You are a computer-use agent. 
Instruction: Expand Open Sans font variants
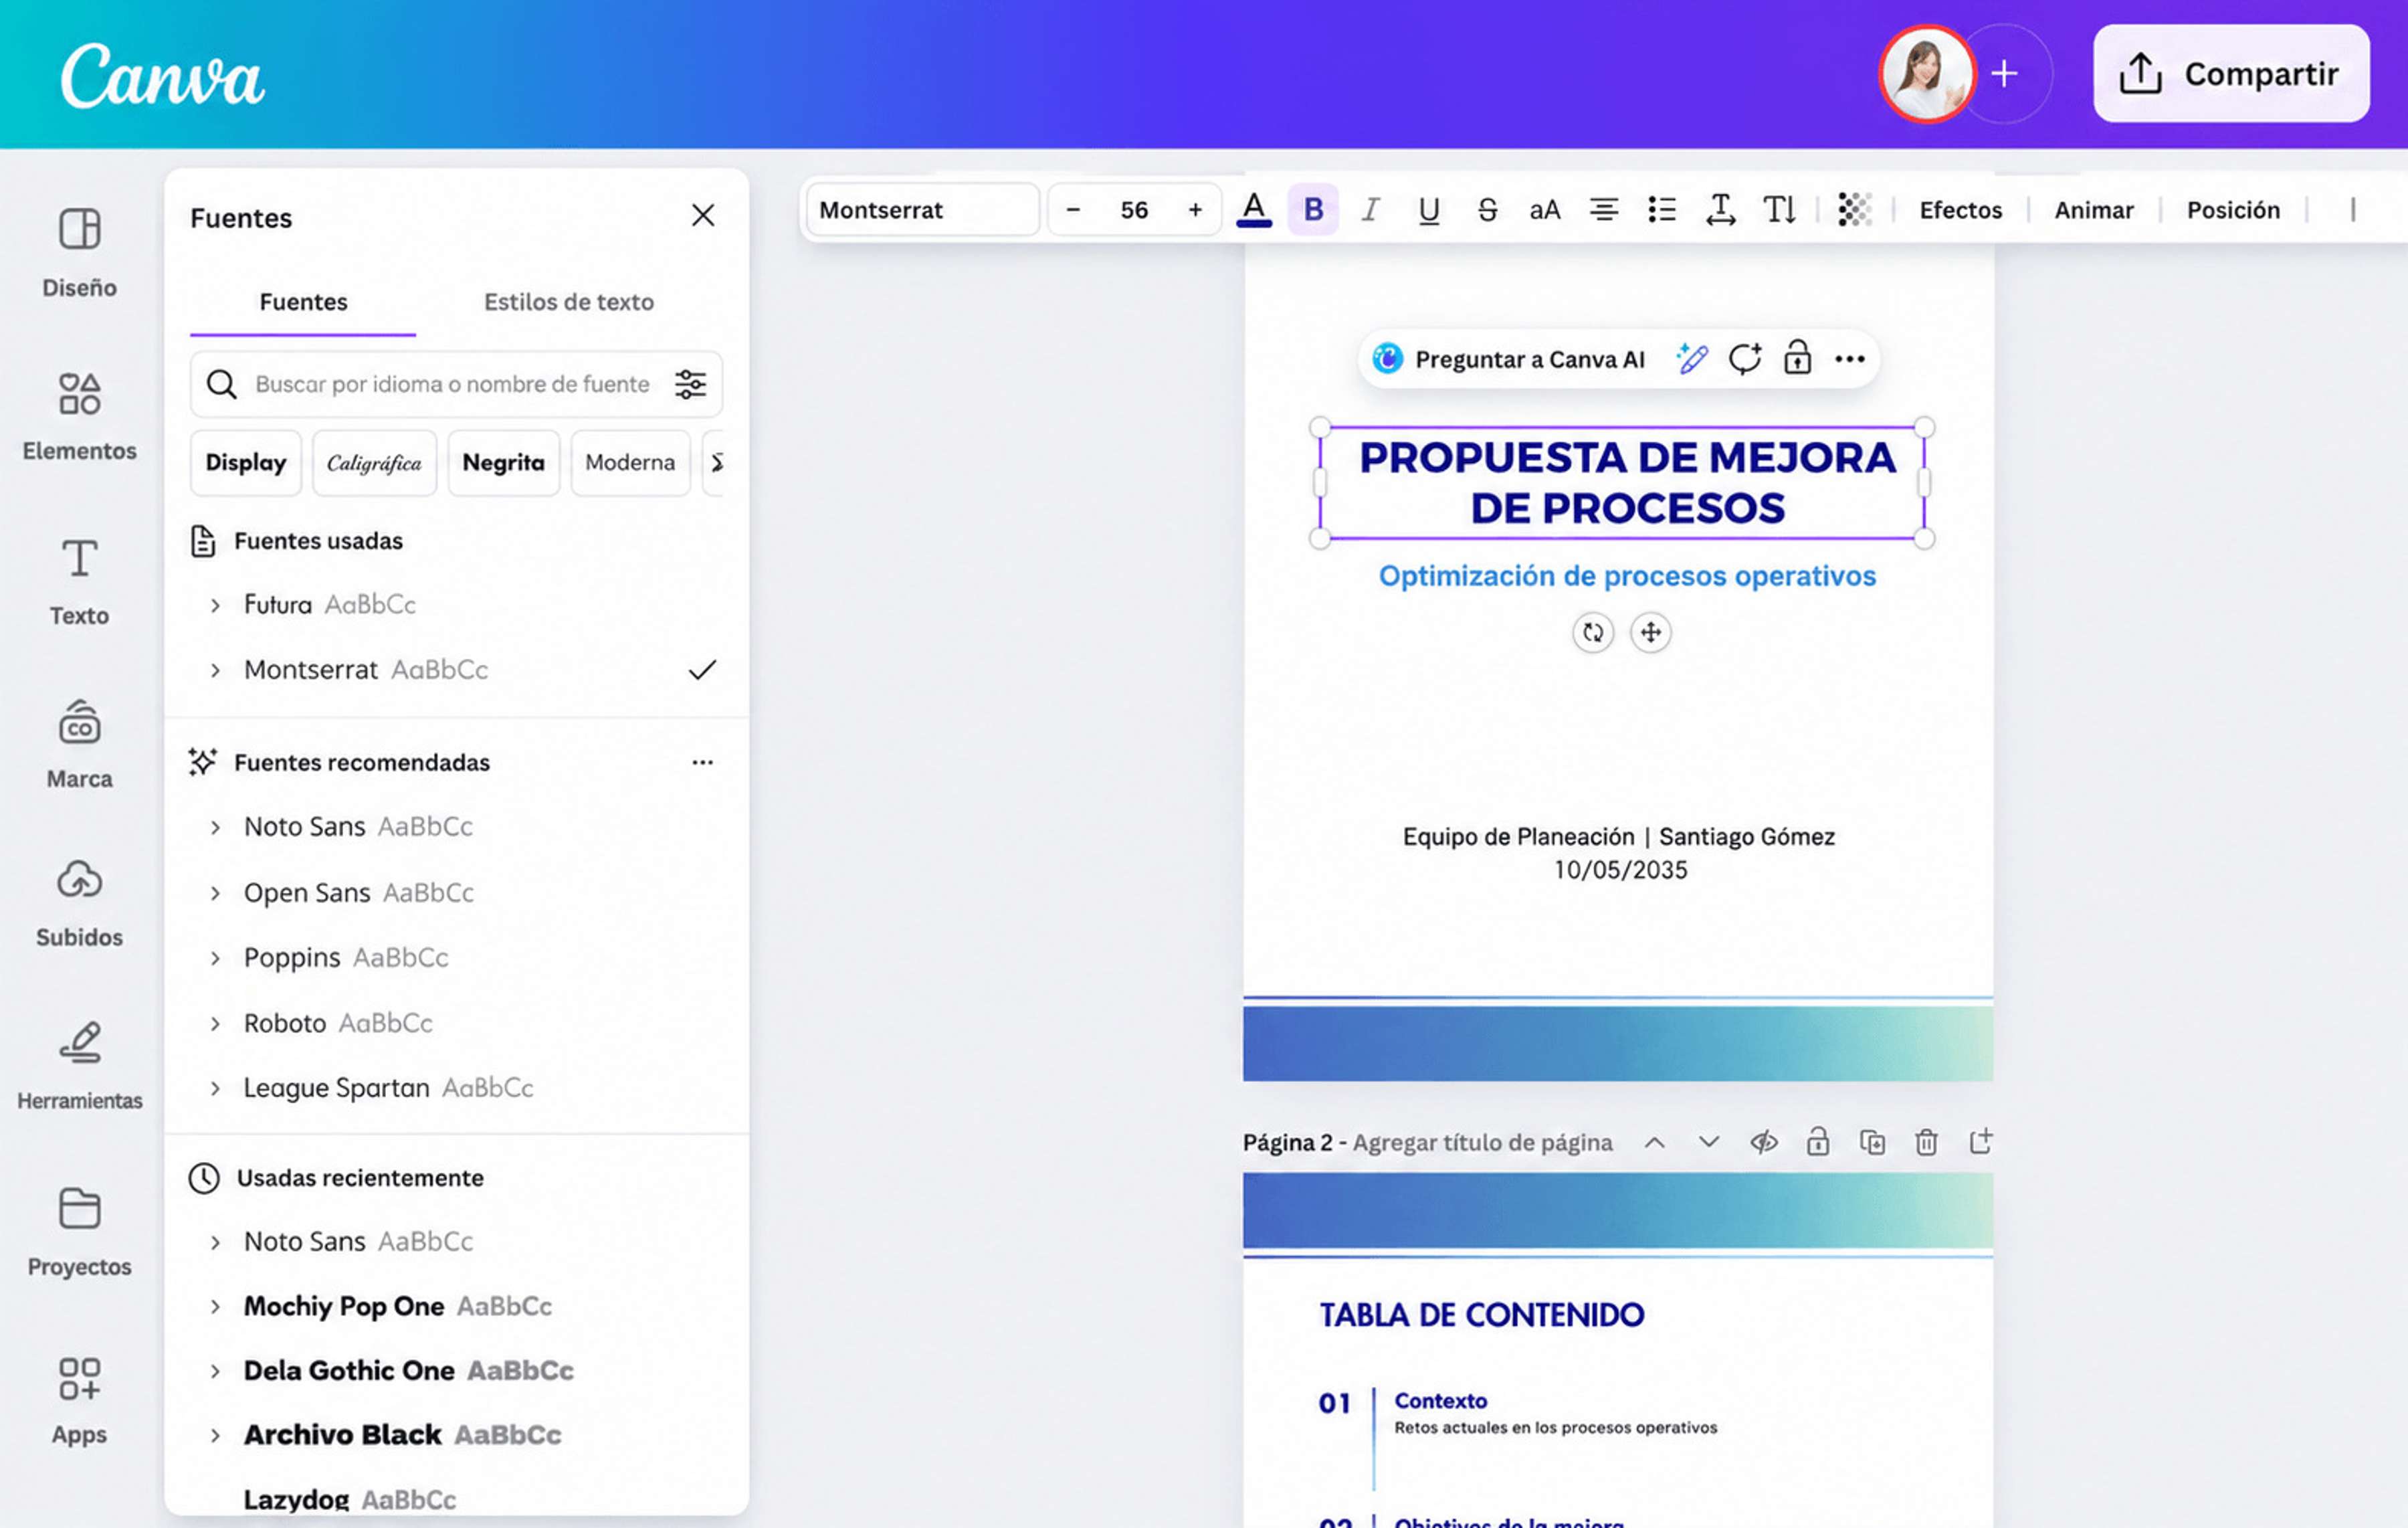(215, 893)
